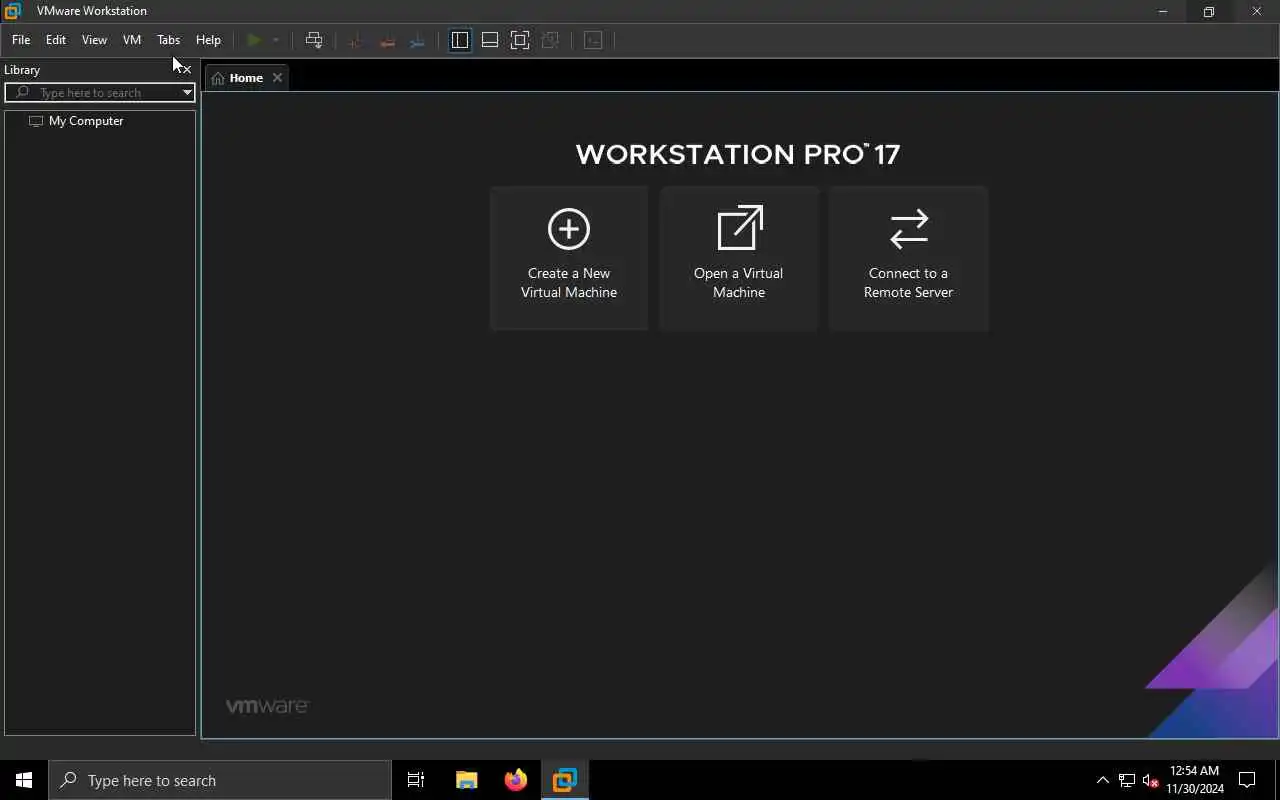Viewport: 1280px width, 800px height.
Task: Toggle the Show Library sidebar icon
Action: [x=460, y=40]
